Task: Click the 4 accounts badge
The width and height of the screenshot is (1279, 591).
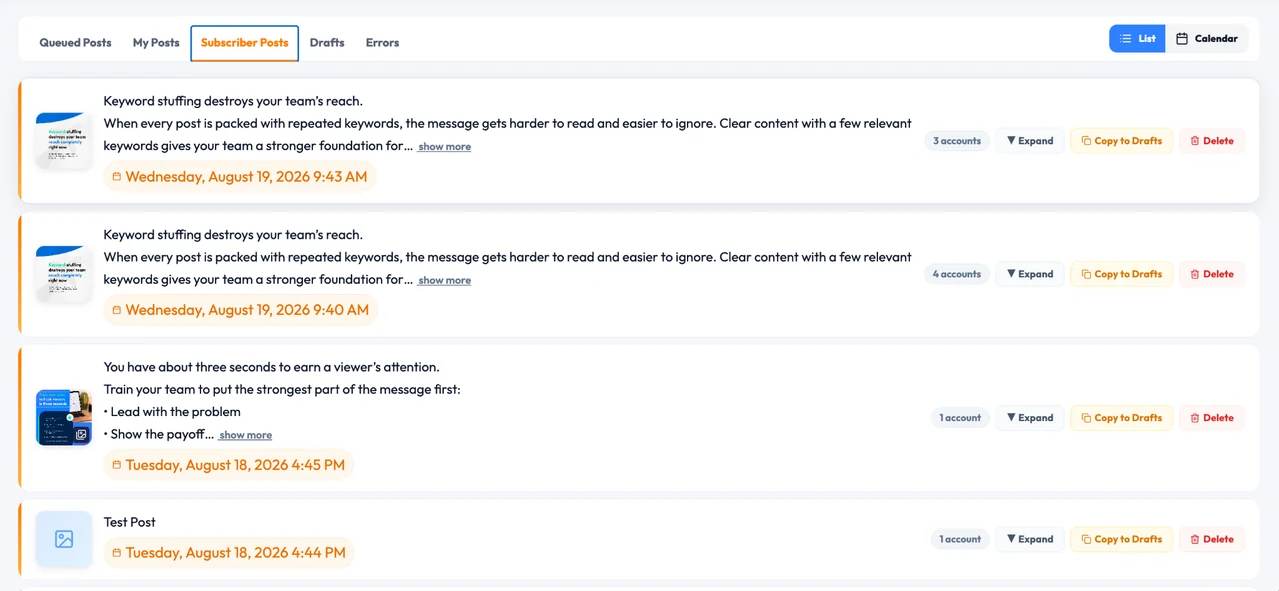Action: pos(957,274)
